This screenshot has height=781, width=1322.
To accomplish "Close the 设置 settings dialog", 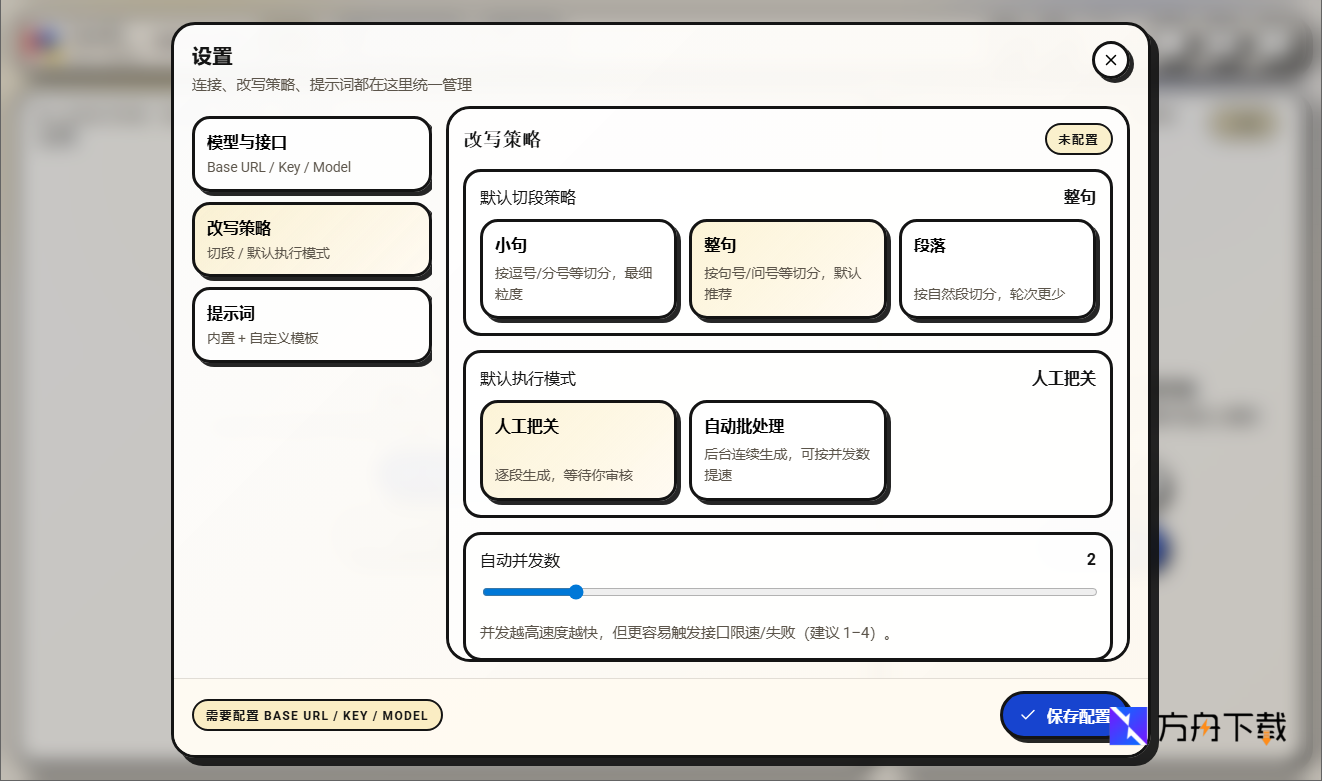I will tap(1111, 60).
